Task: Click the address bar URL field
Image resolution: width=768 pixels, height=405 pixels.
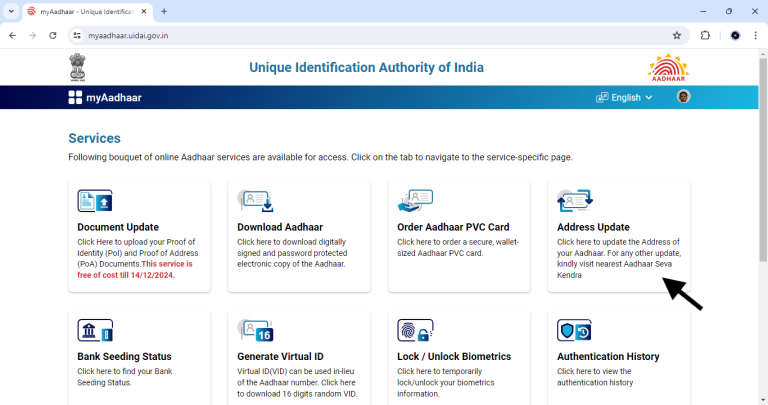Action: pos(377,35)
